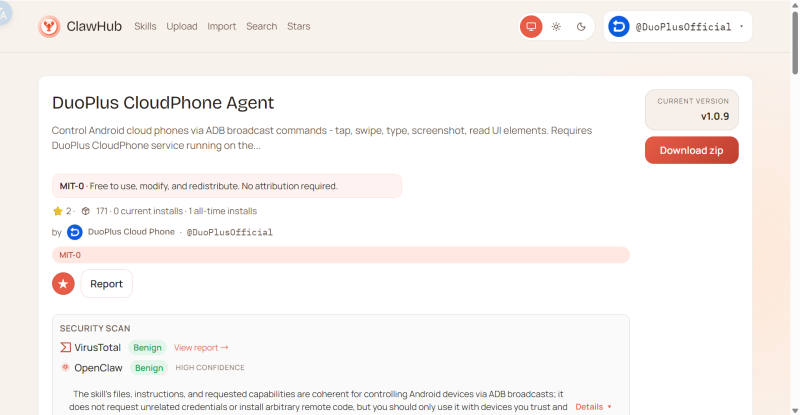Open the VirusTotal View report link
The width and height of the screenshot is (800, 415).
(x=201, y=348)
